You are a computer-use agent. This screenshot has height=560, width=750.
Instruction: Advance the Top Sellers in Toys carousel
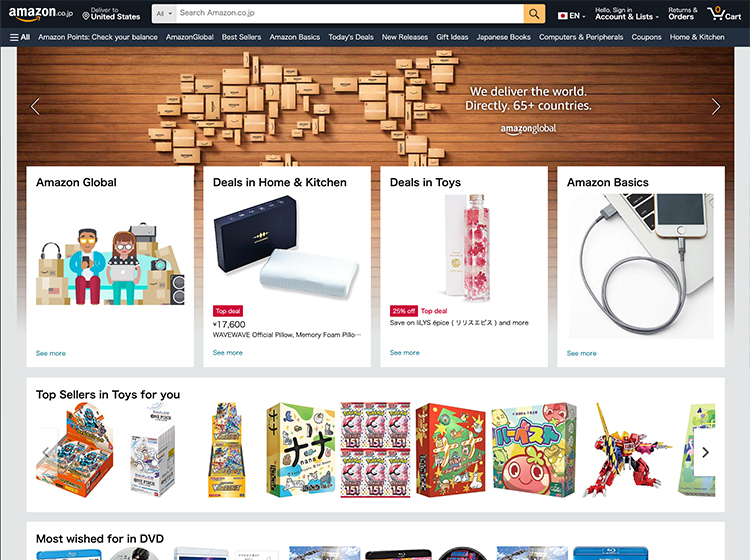point(705,452)
